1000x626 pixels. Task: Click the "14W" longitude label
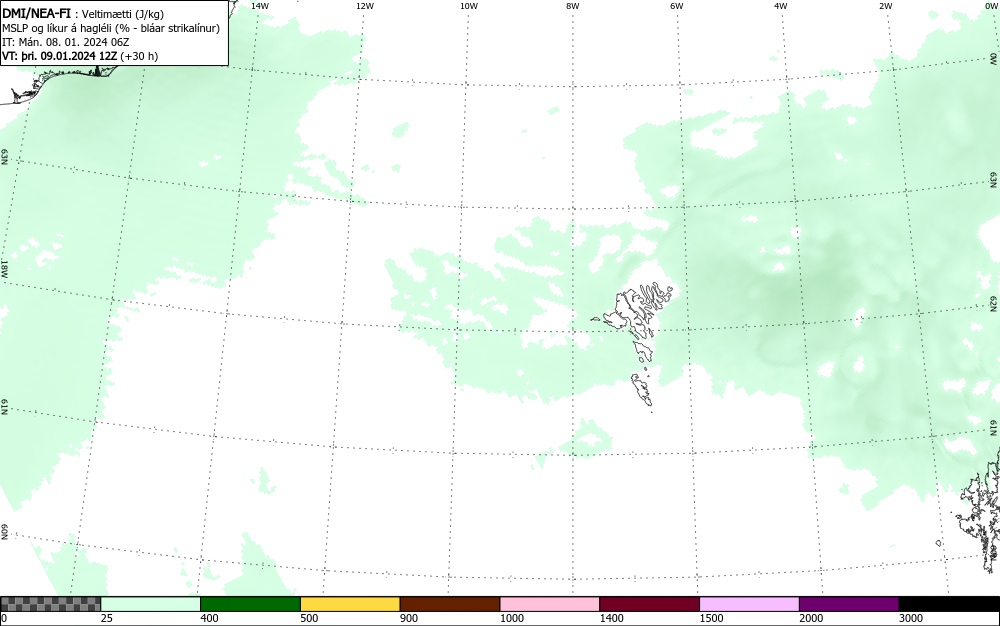[x=260, y=6]
